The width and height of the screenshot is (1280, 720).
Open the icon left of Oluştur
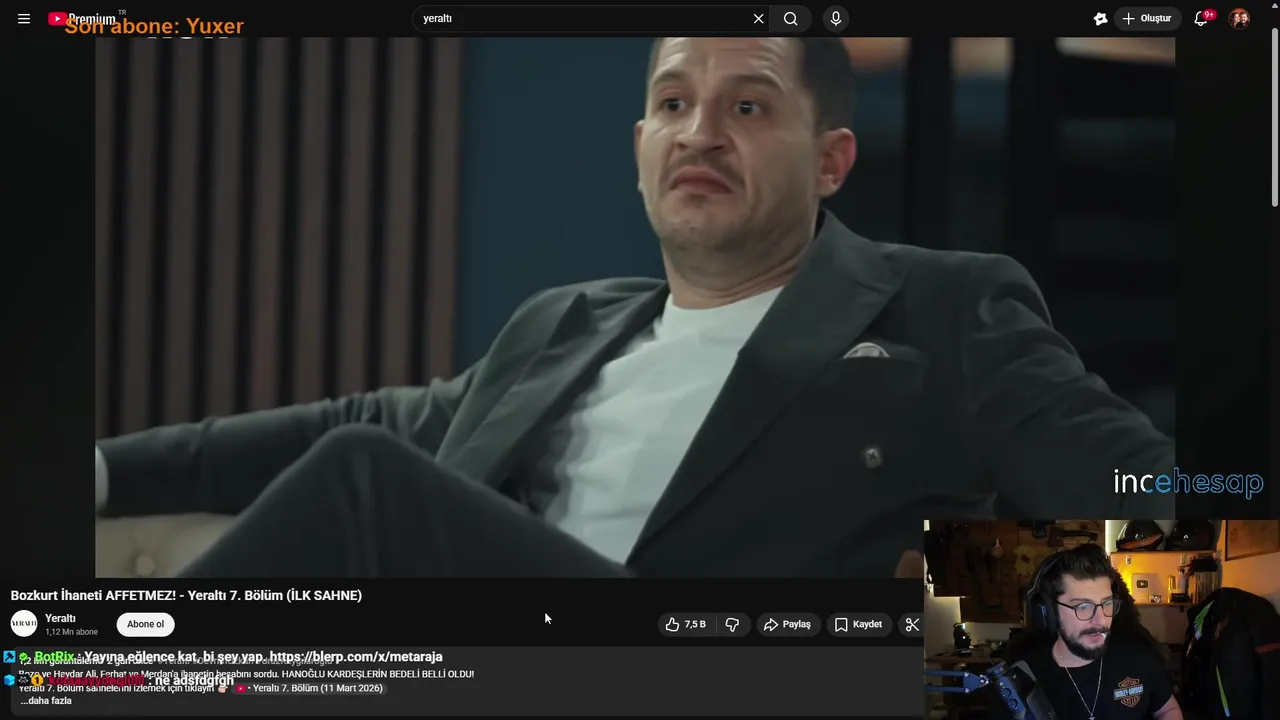click(1100, 18)
